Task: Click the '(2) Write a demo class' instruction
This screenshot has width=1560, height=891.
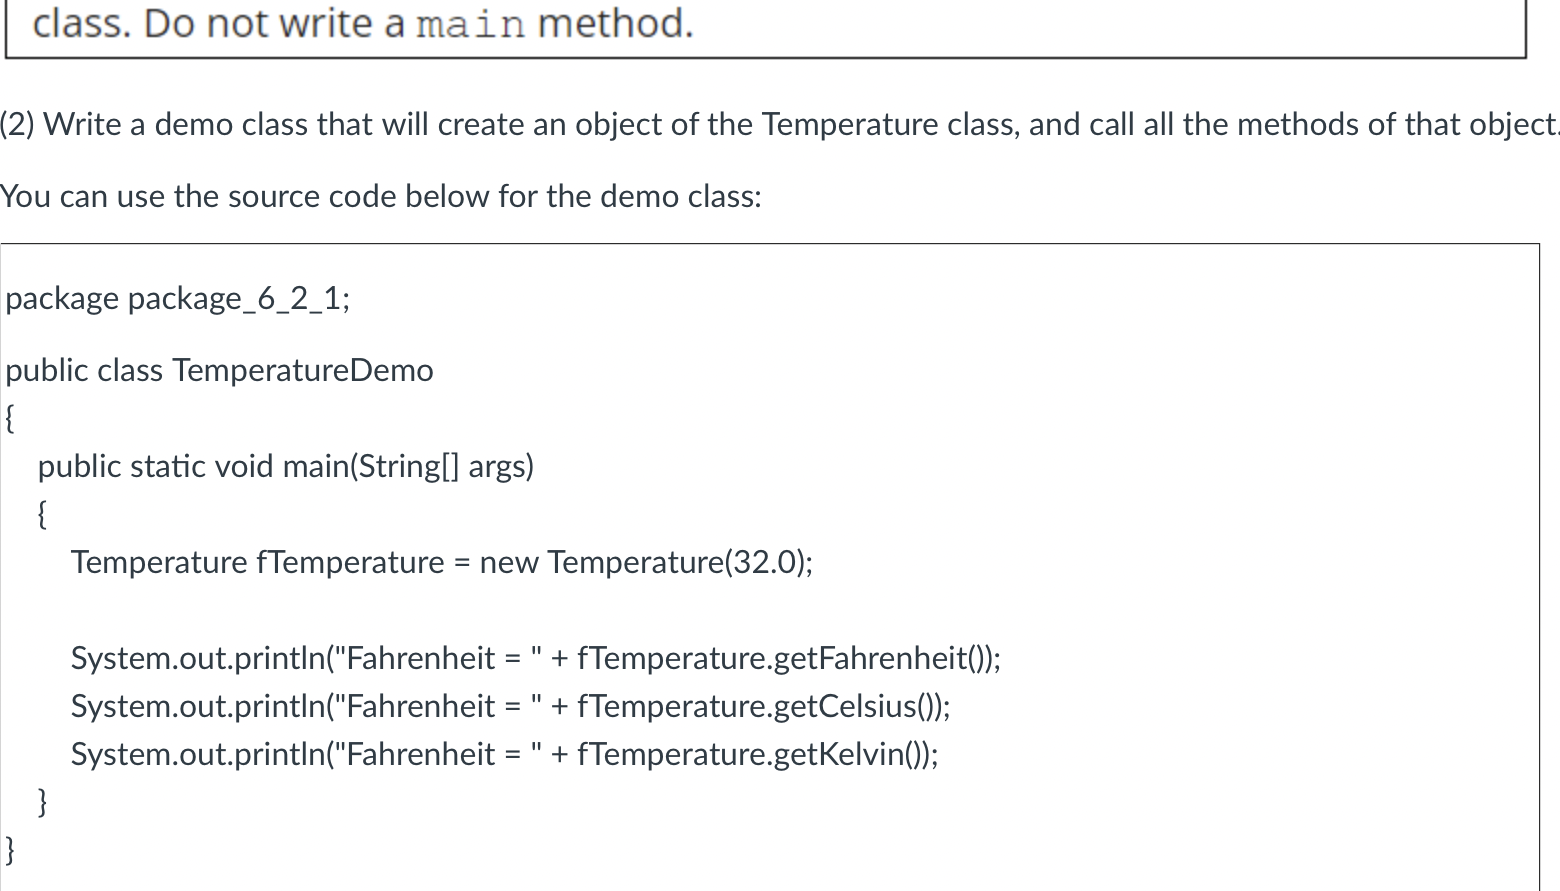Action: [779, 125]
